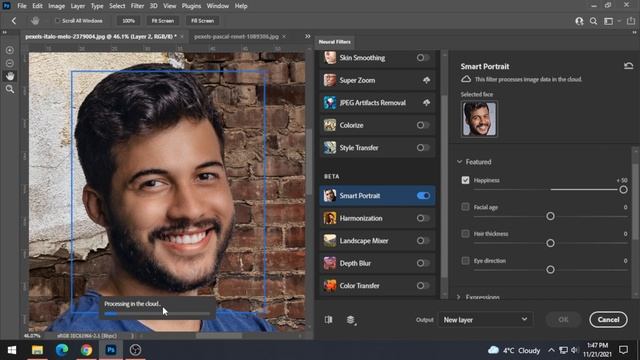Open the Filter menu
640x360 pixels.
137,6
